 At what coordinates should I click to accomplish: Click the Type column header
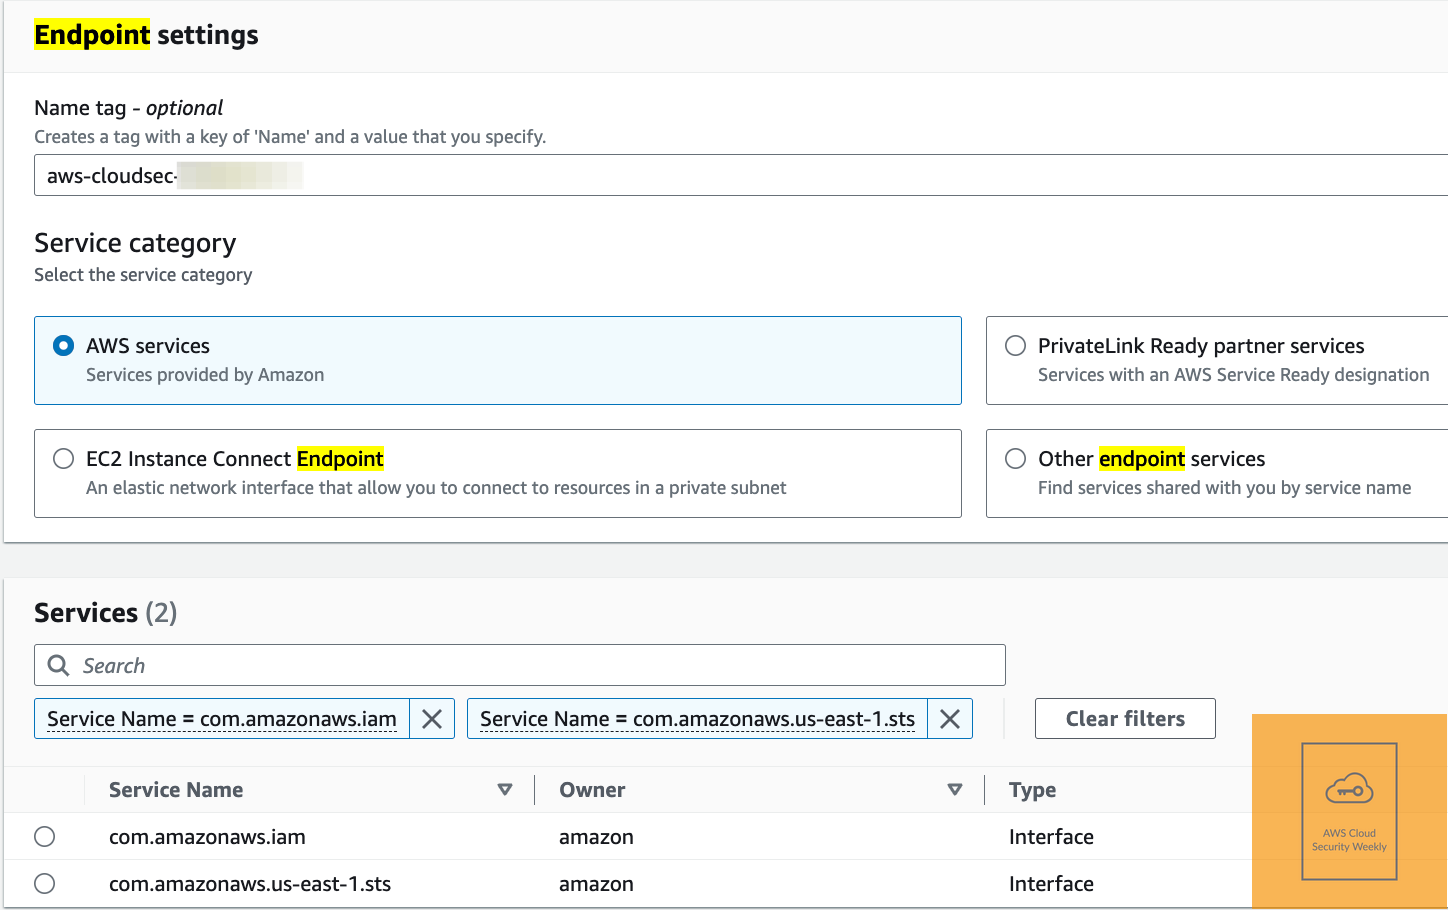(1033, 790)
